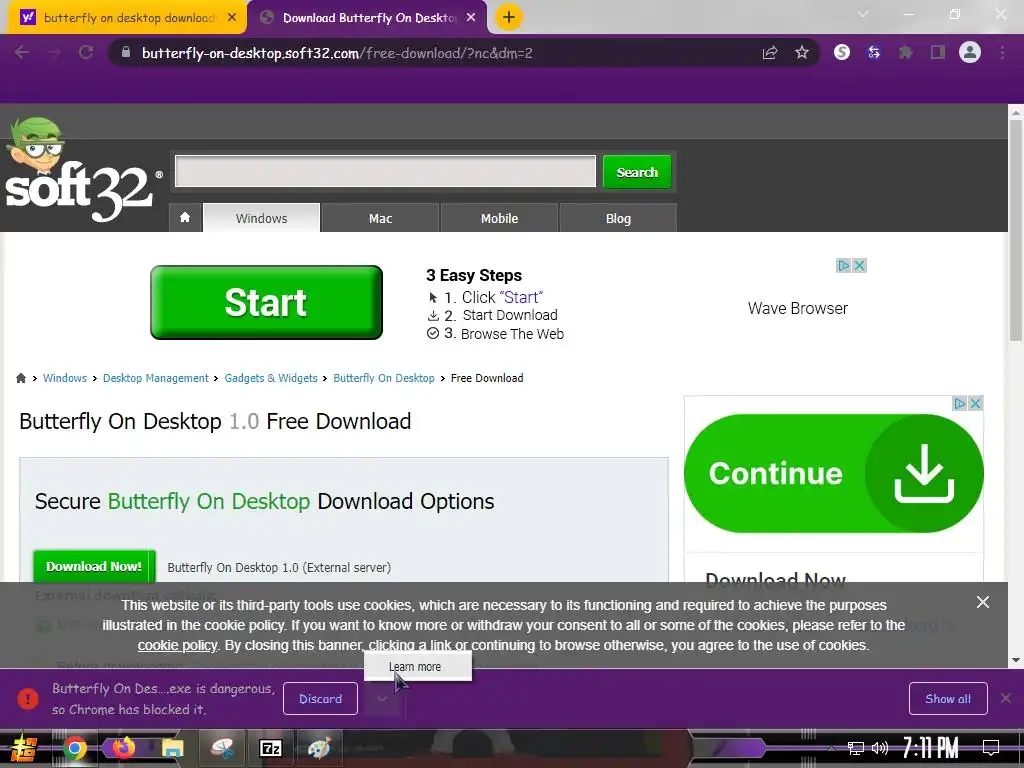Toggle the browser side panel icon
Image resolution: width=1024 pixels, height=768 pixels.
pyautogui.click(x=938, y=52)
